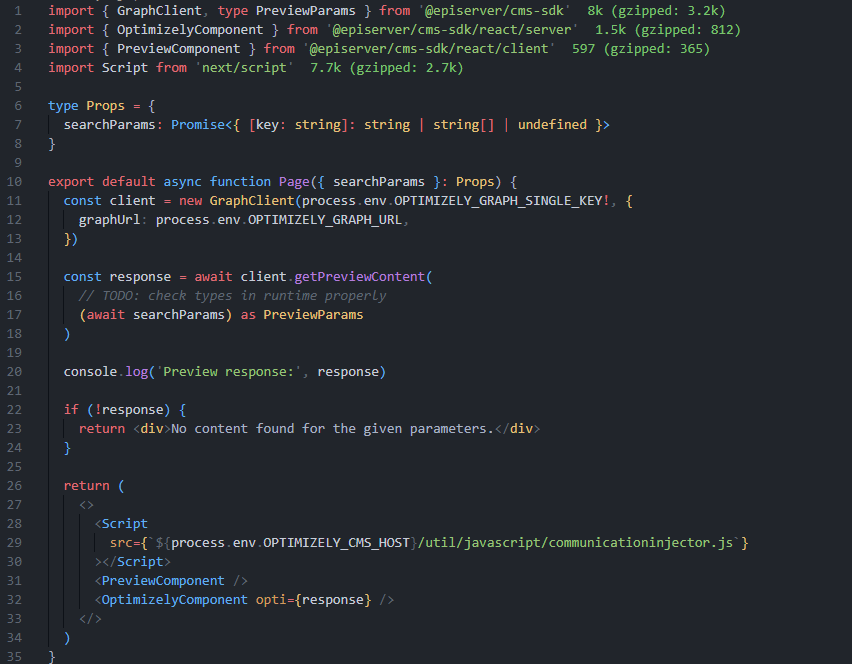Click 'client' constant on line 11
Viewport: 852px width, 664px height.
point(132,201)
